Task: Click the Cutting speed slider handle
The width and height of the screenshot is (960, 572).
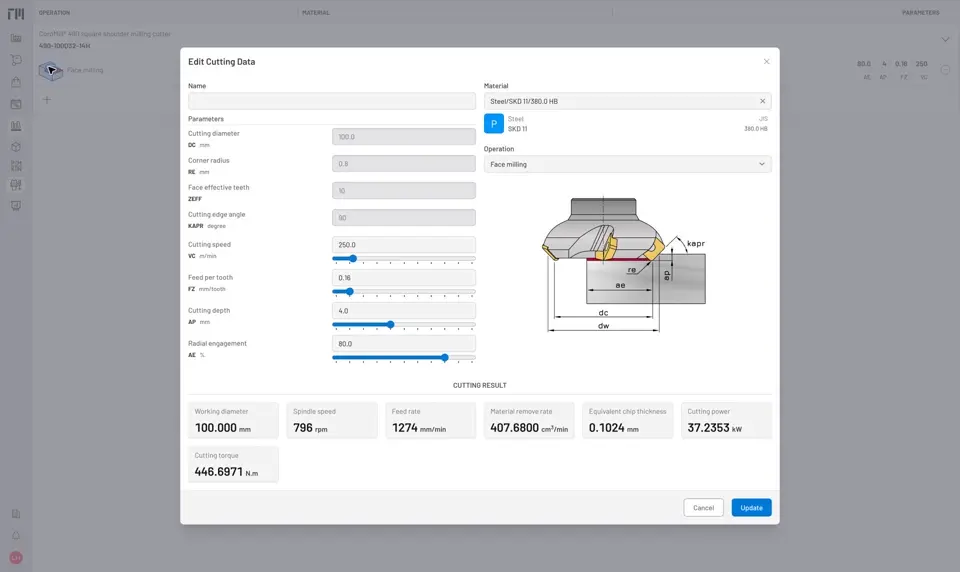Action: pos(353,258)
